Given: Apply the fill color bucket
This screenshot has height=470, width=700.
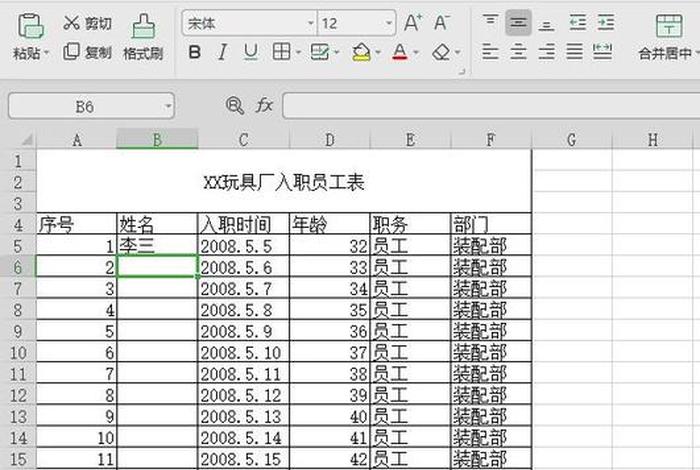Looking at the screenshot, I should click(x=362, y=52).
